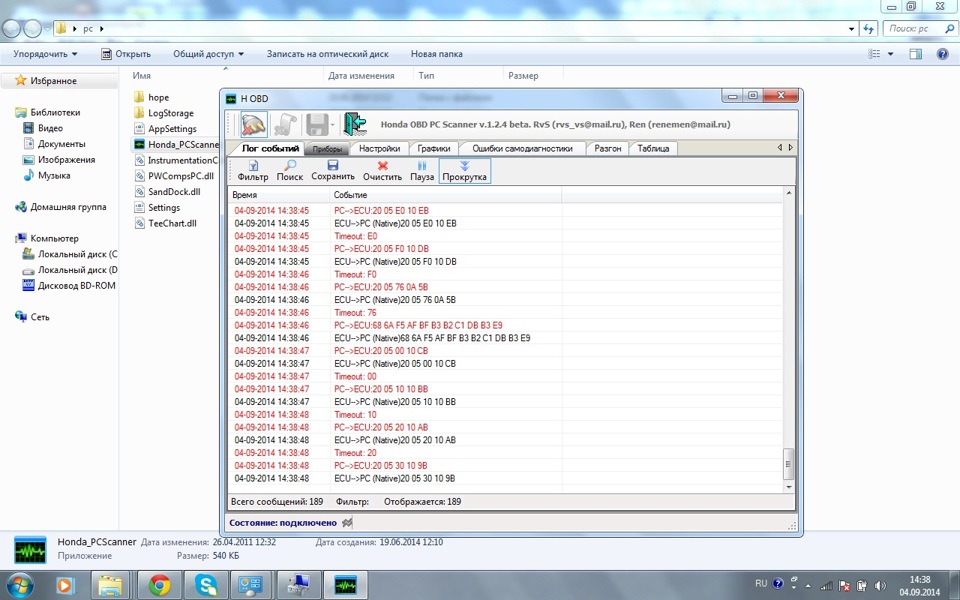The width and height of the screenshot is (960, 600).
Task: Toggle the preview pane icon
Action: tap(915, 54)
